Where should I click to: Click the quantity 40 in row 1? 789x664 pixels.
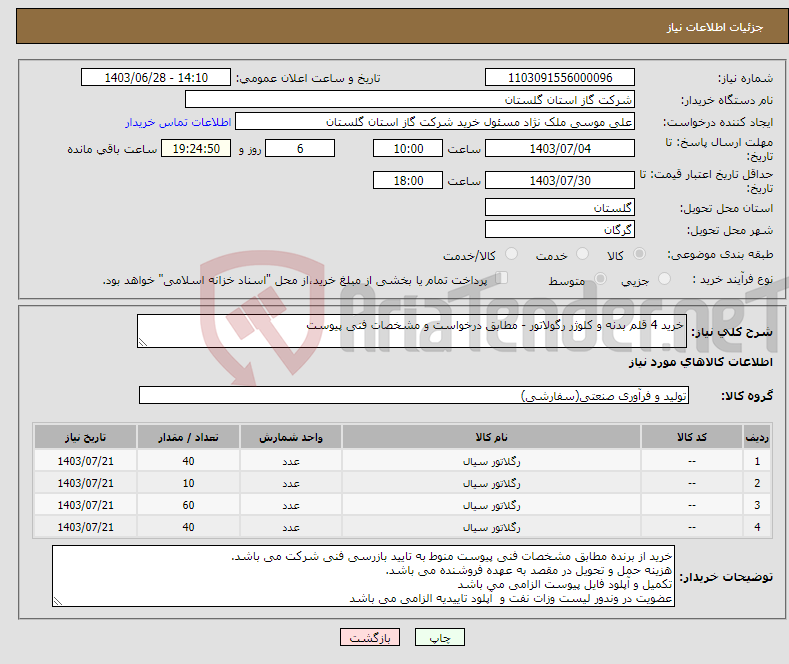(x=188, y=461)
